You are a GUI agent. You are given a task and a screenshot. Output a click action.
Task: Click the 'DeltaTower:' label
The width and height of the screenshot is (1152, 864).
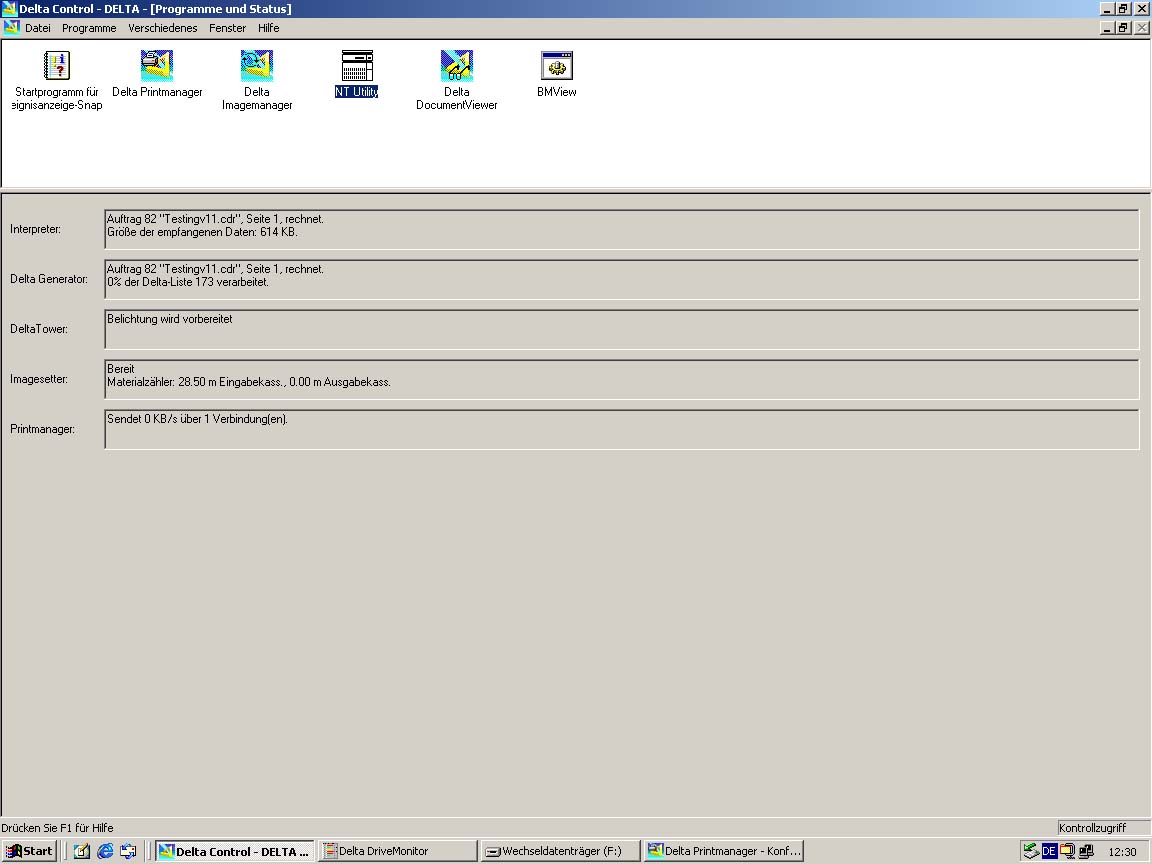pos(39,329)
